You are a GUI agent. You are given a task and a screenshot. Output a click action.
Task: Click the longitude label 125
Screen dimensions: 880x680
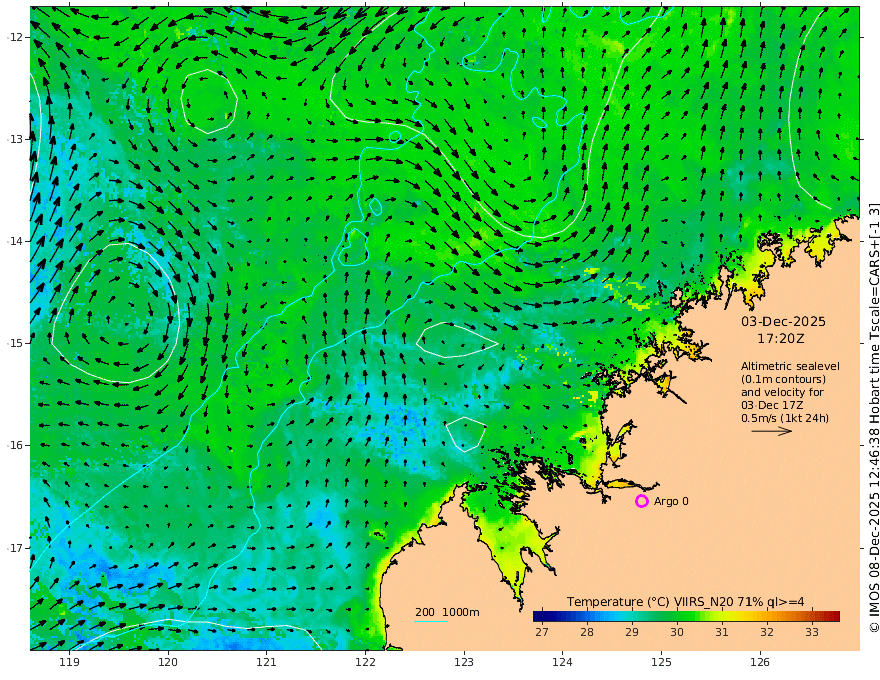pyautogui.click(x=662, y=662)
